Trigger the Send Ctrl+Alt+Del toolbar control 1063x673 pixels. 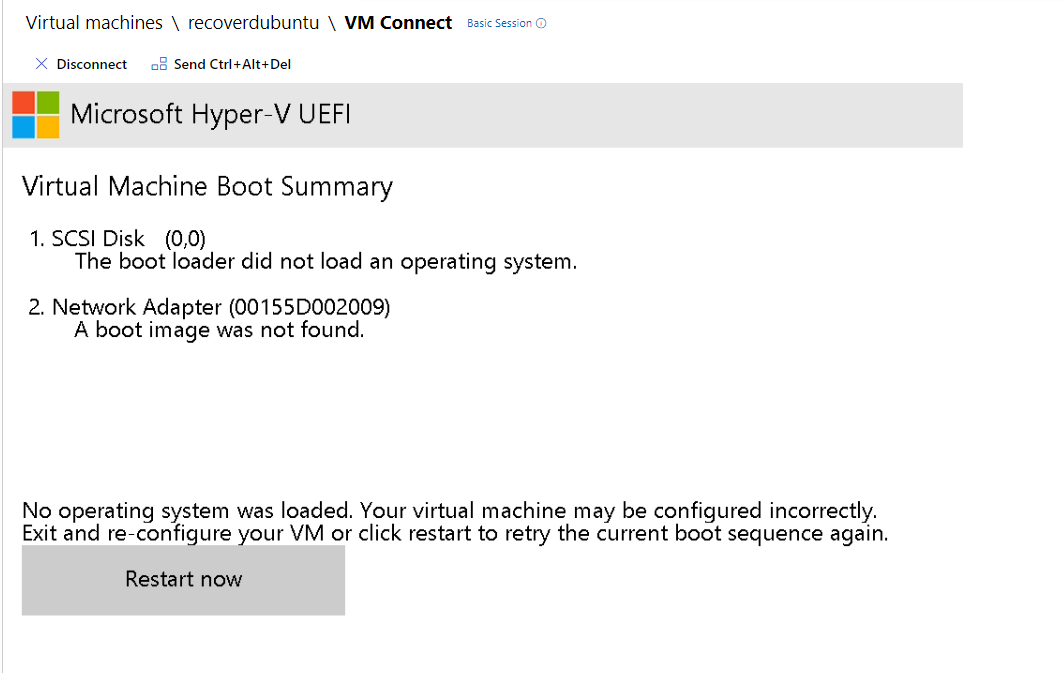229,64
